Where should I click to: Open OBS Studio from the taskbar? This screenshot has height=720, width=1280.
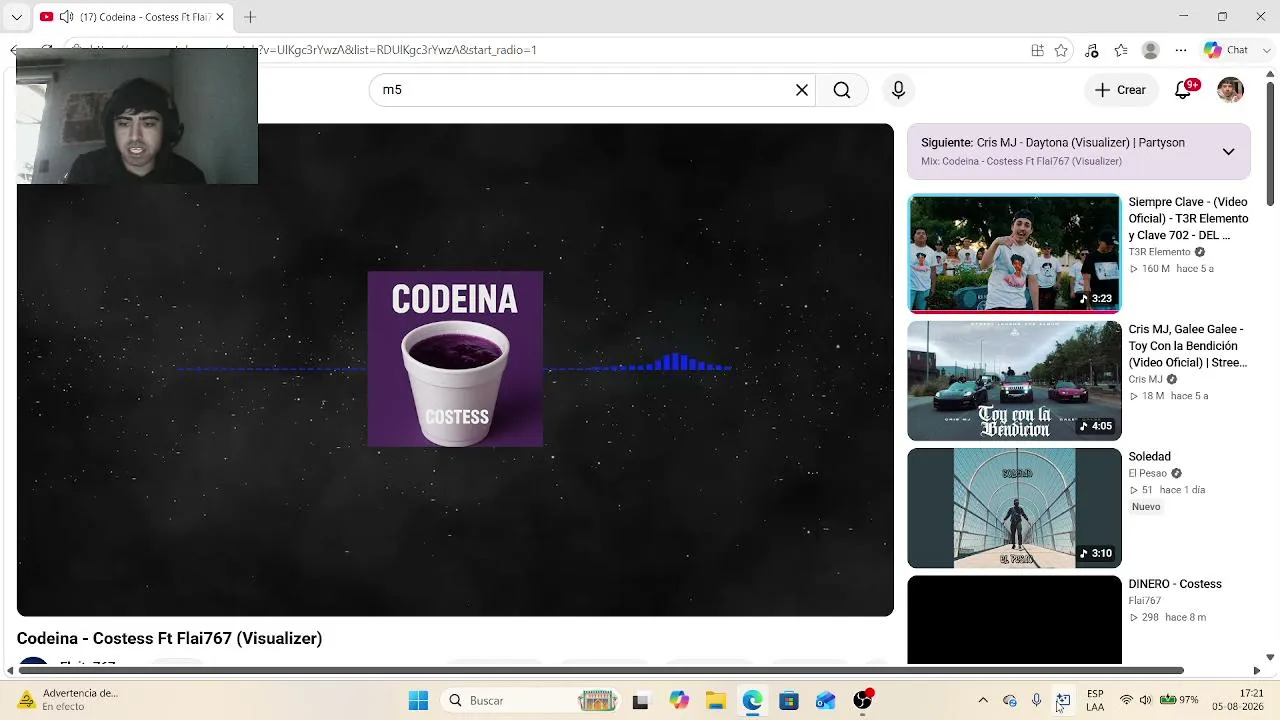click(x=862, y=700)
